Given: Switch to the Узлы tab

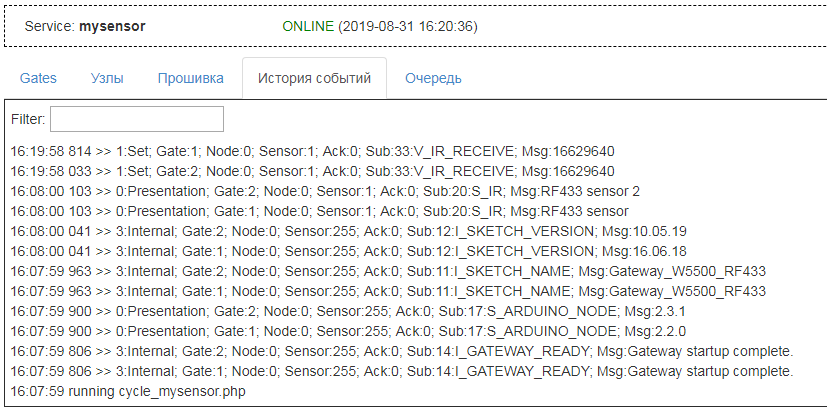Looking at the screenshot, I should [x=107, y=78].
